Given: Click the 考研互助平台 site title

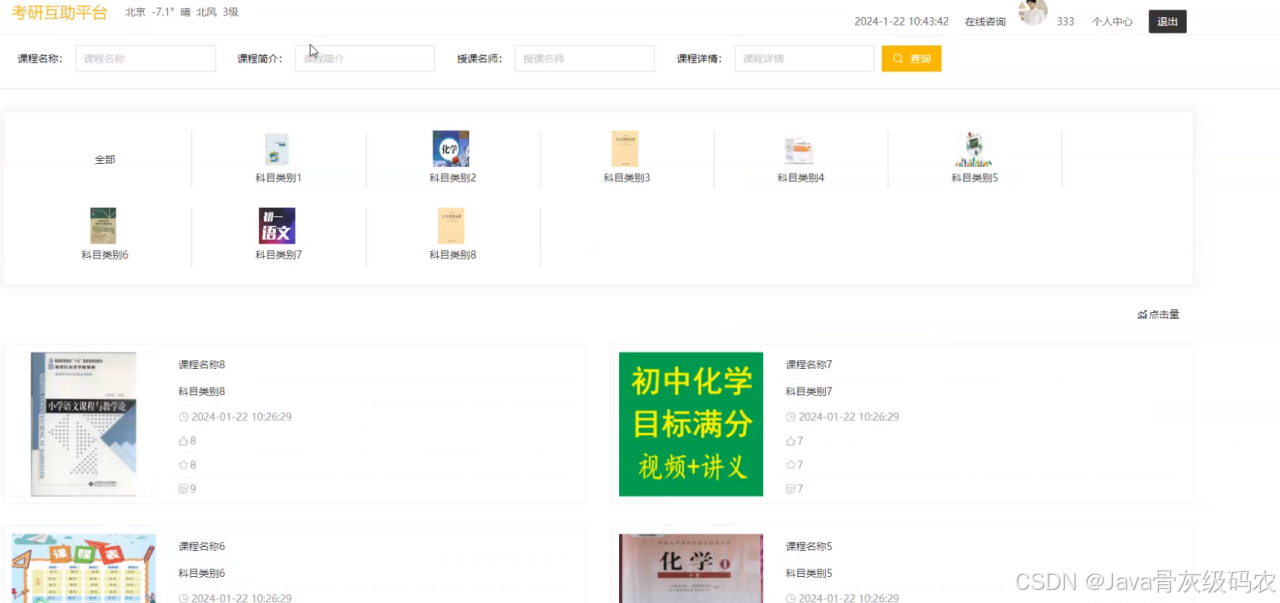Looking at the screenshot, I should click(58, 14).
